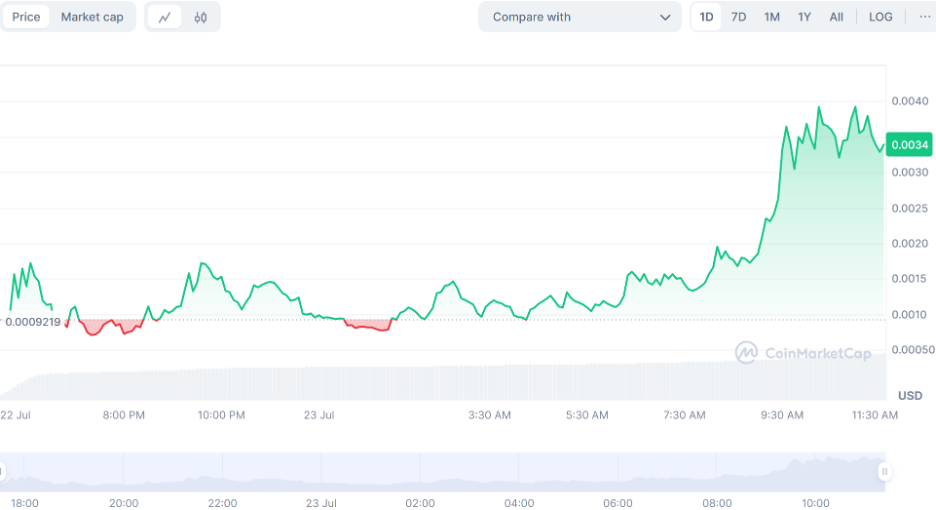Toggle the LOG scale option
Image resolution: width=936 pixels, height=510 pixels.
pos(880,17)
